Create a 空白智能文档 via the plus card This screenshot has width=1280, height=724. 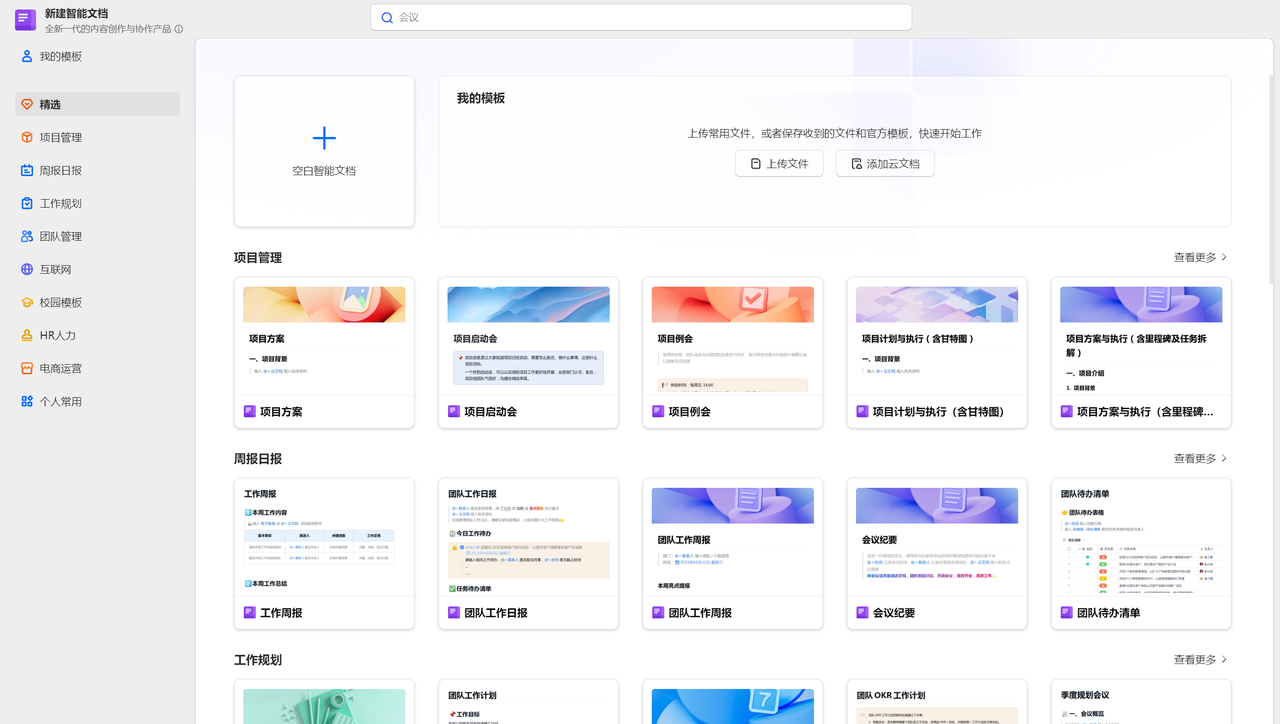point(324,151)
